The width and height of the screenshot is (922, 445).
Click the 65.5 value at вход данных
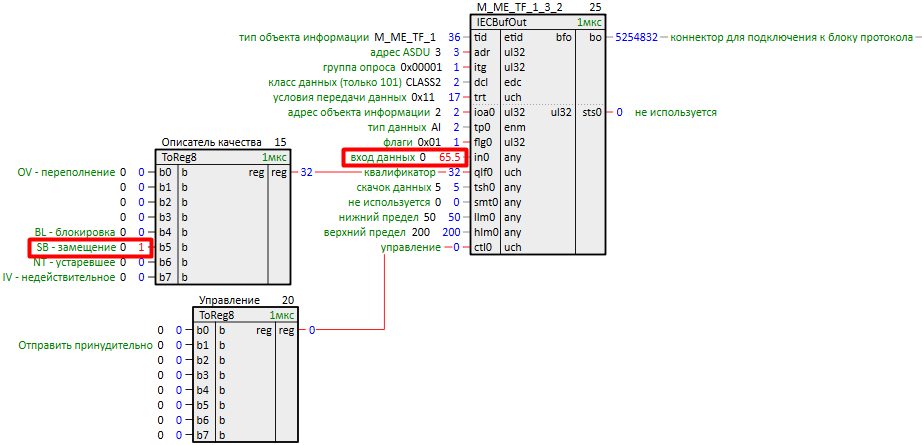(449, 158)
